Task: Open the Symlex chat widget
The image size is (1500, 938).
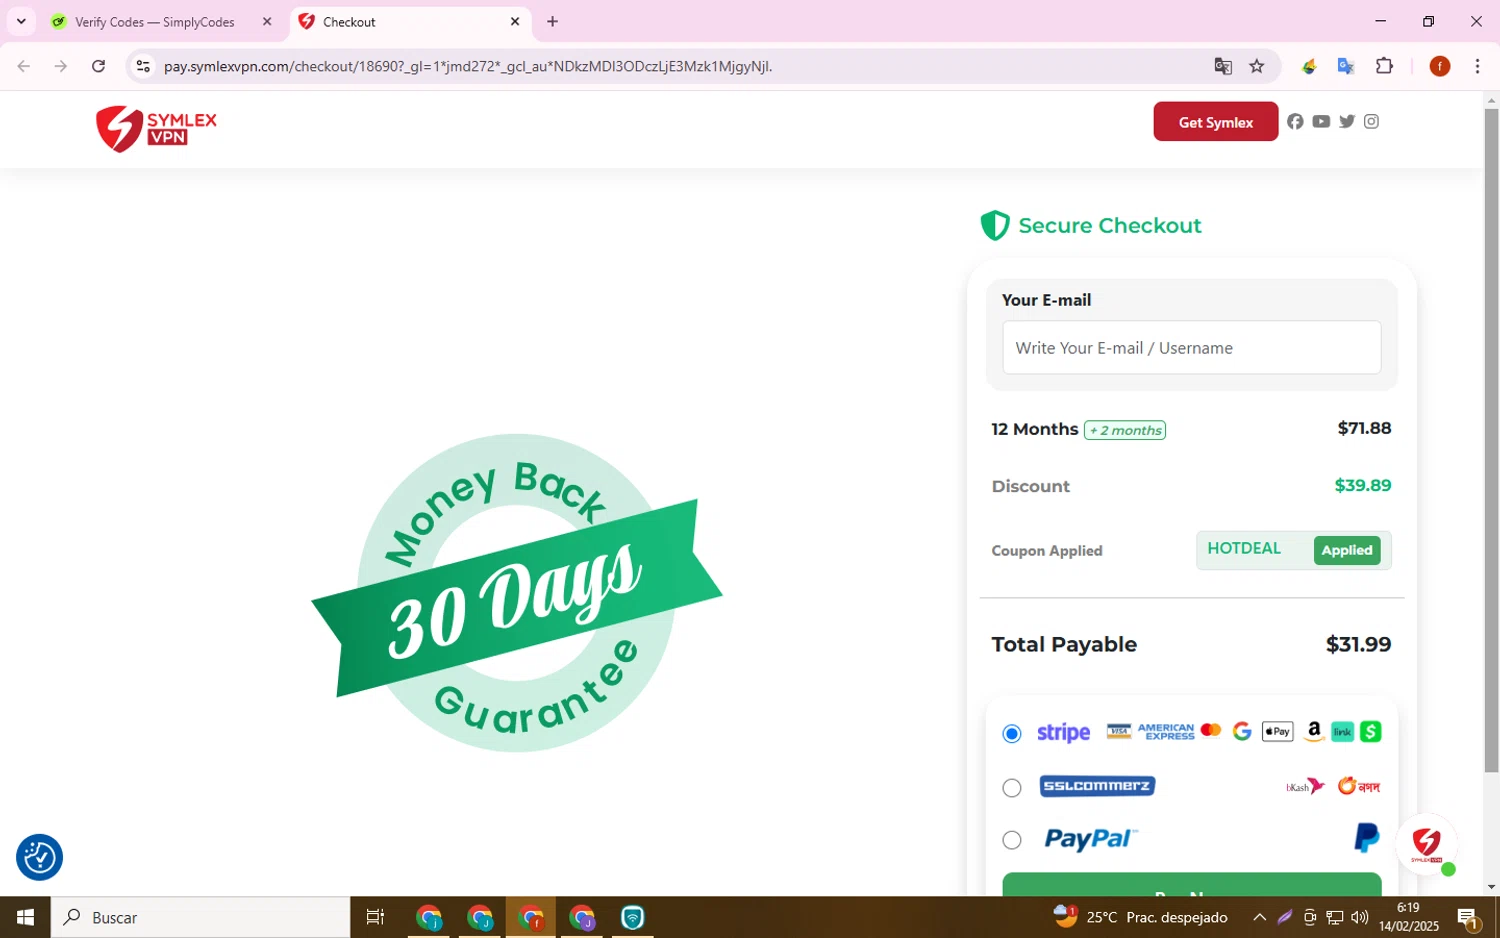Action: point(1427,845)
